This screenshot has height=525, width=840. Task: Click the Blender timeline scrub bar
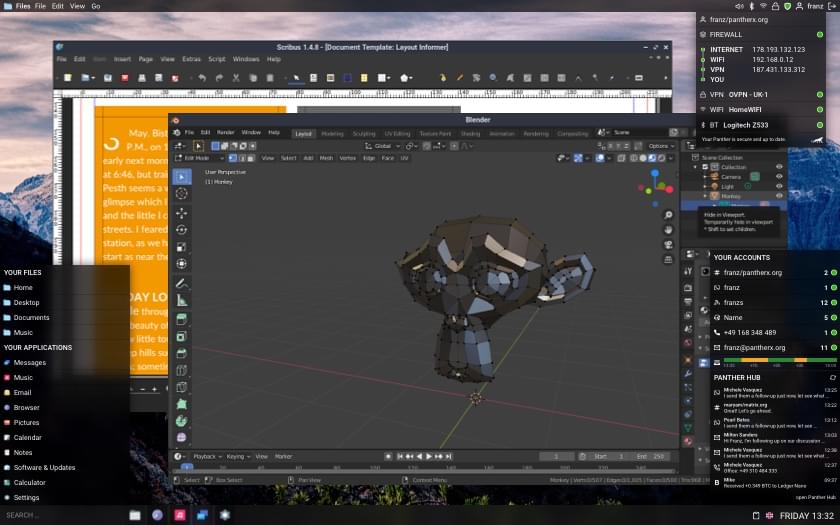coord(423,468)
